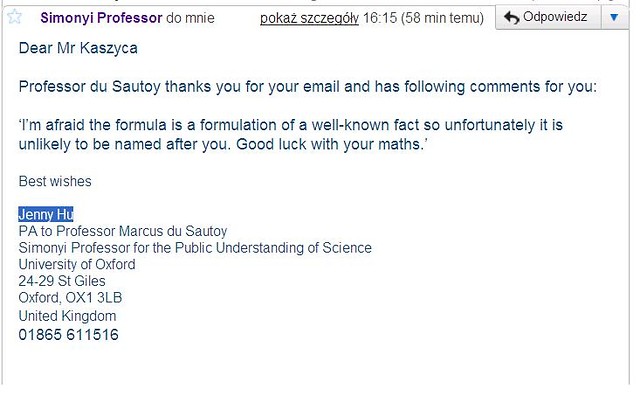Click the '24-29 St Giles' address line
This screenshot has width=640, height=396.
tap(62, 281)
